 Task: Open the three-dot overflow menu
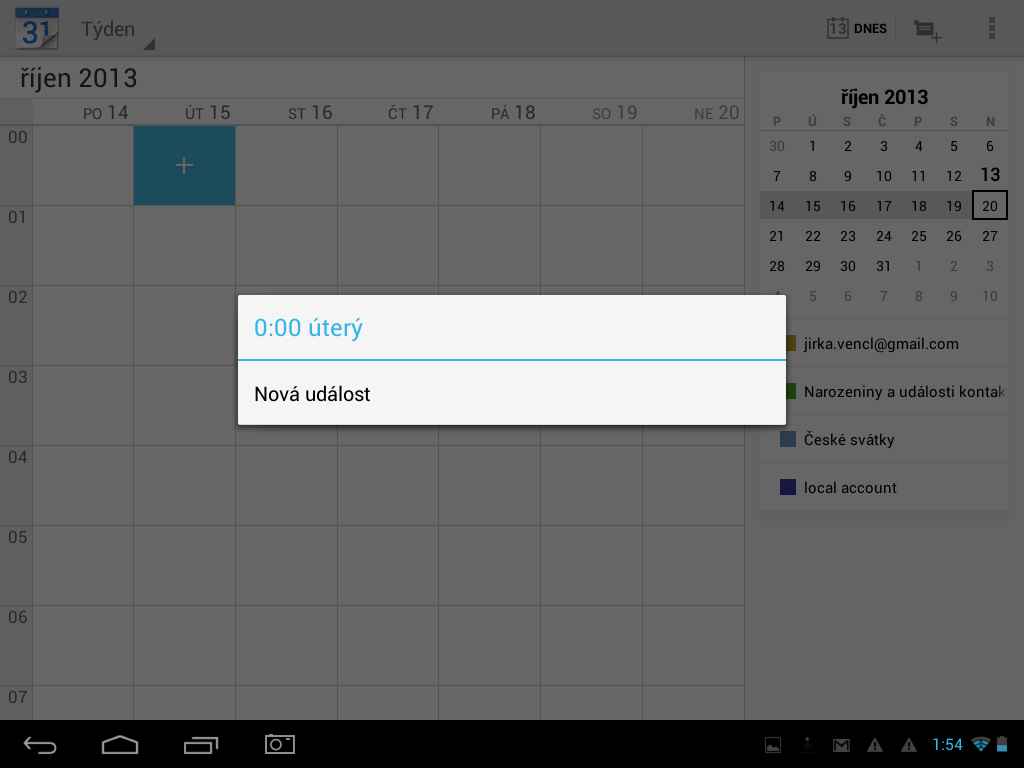click(x=991, y=28)
